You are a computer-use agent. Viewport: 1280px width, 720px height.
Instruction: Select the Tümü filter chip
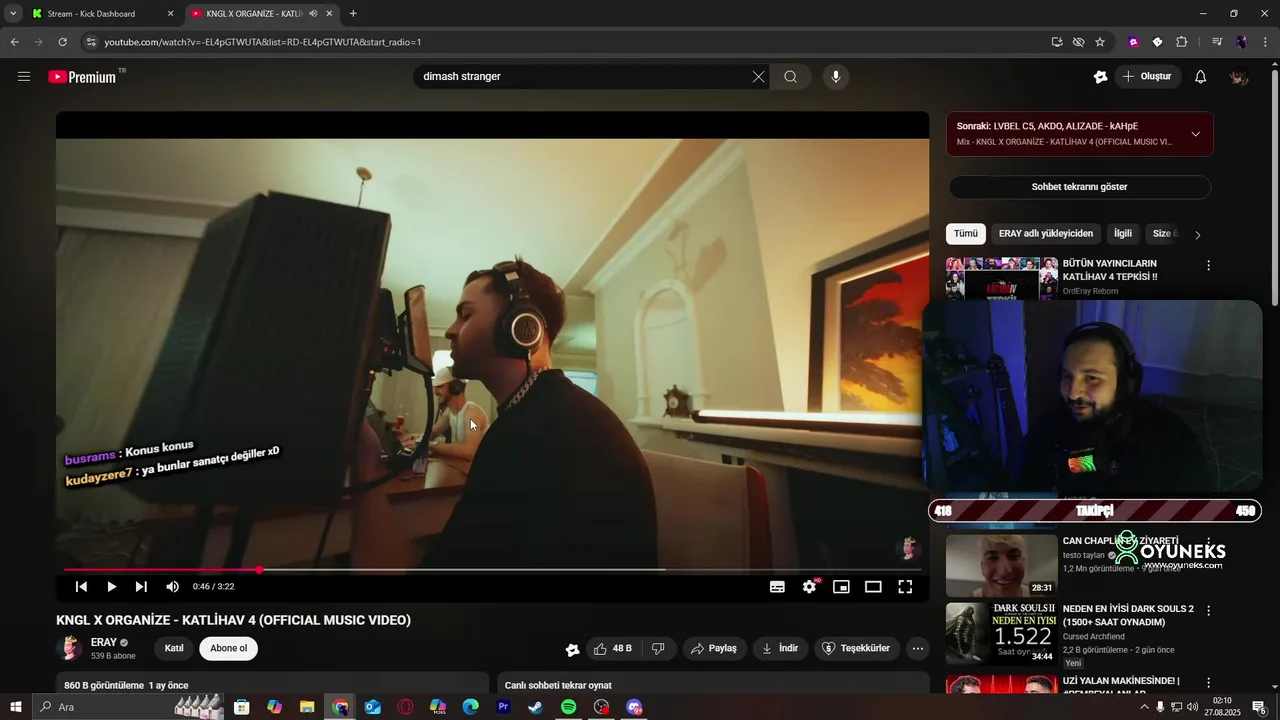click(965, 233)
